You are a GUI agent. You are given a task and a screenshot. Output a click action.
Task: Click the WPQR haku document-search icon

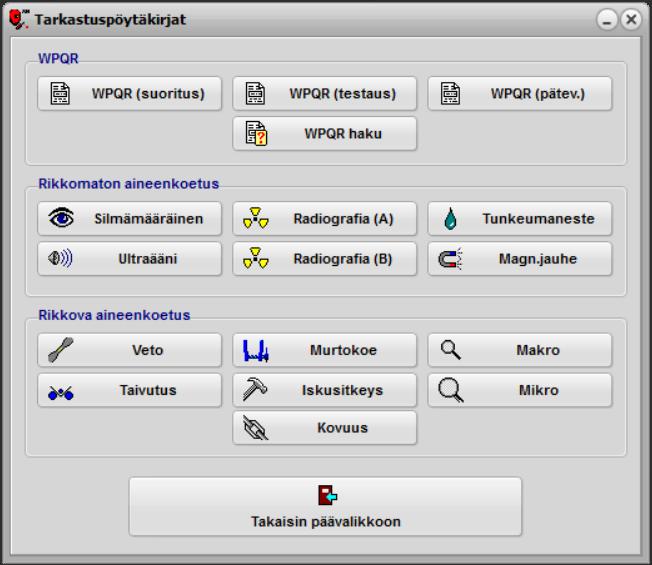tap(256, 133)
